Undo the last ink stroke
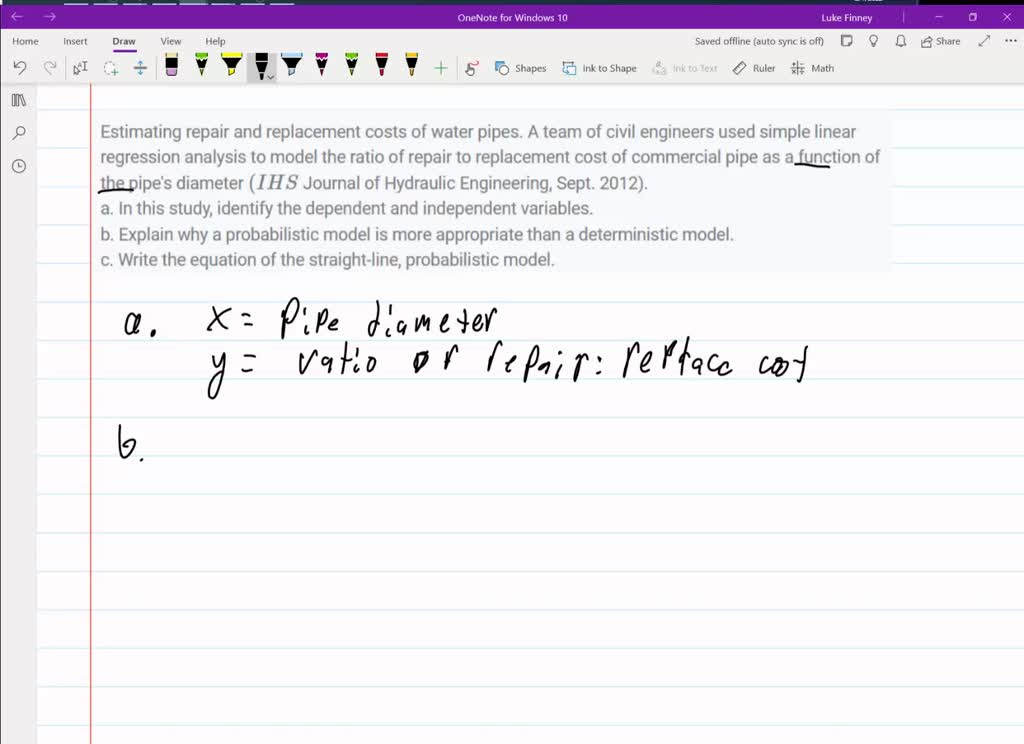This screenshot has width=1024, height=744. tap(20, 68)
